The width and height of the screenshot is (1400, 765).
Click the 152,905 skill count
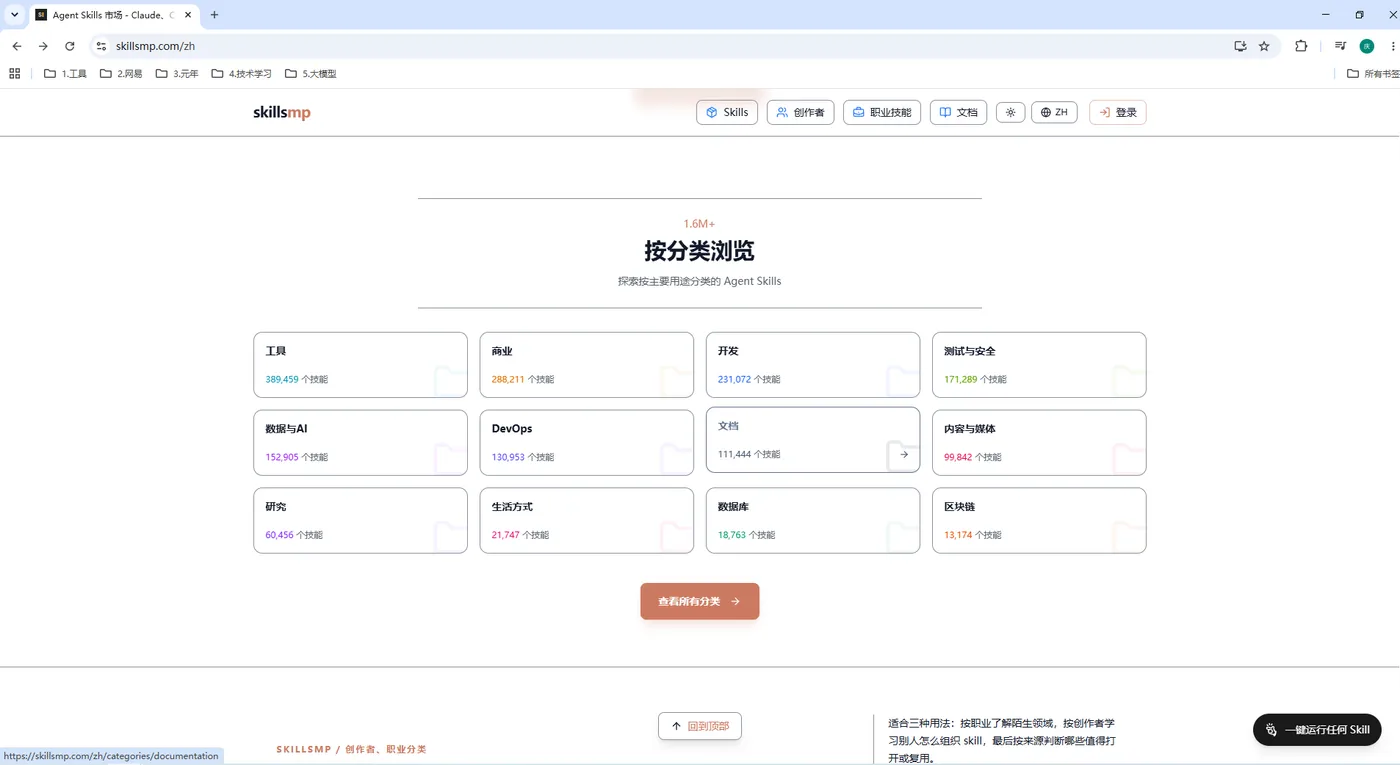282,457
